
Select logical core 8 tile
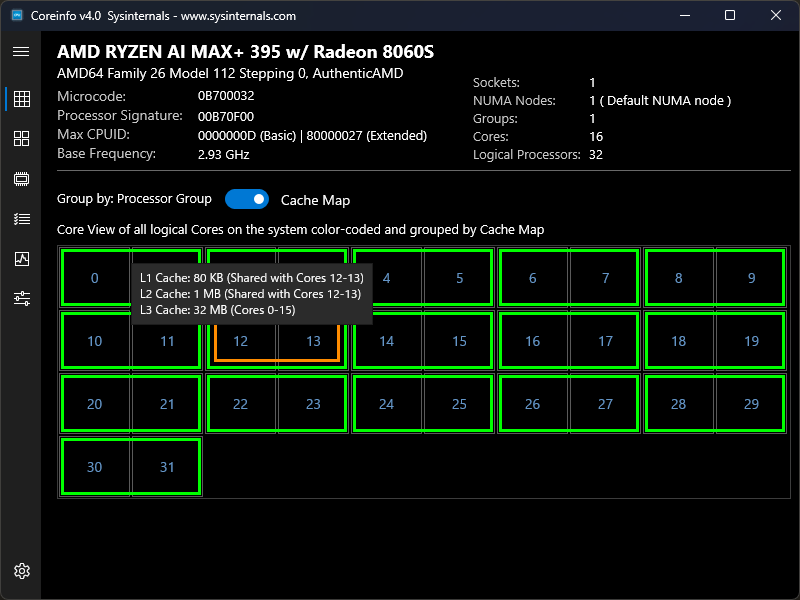click(x=678, y=278)
